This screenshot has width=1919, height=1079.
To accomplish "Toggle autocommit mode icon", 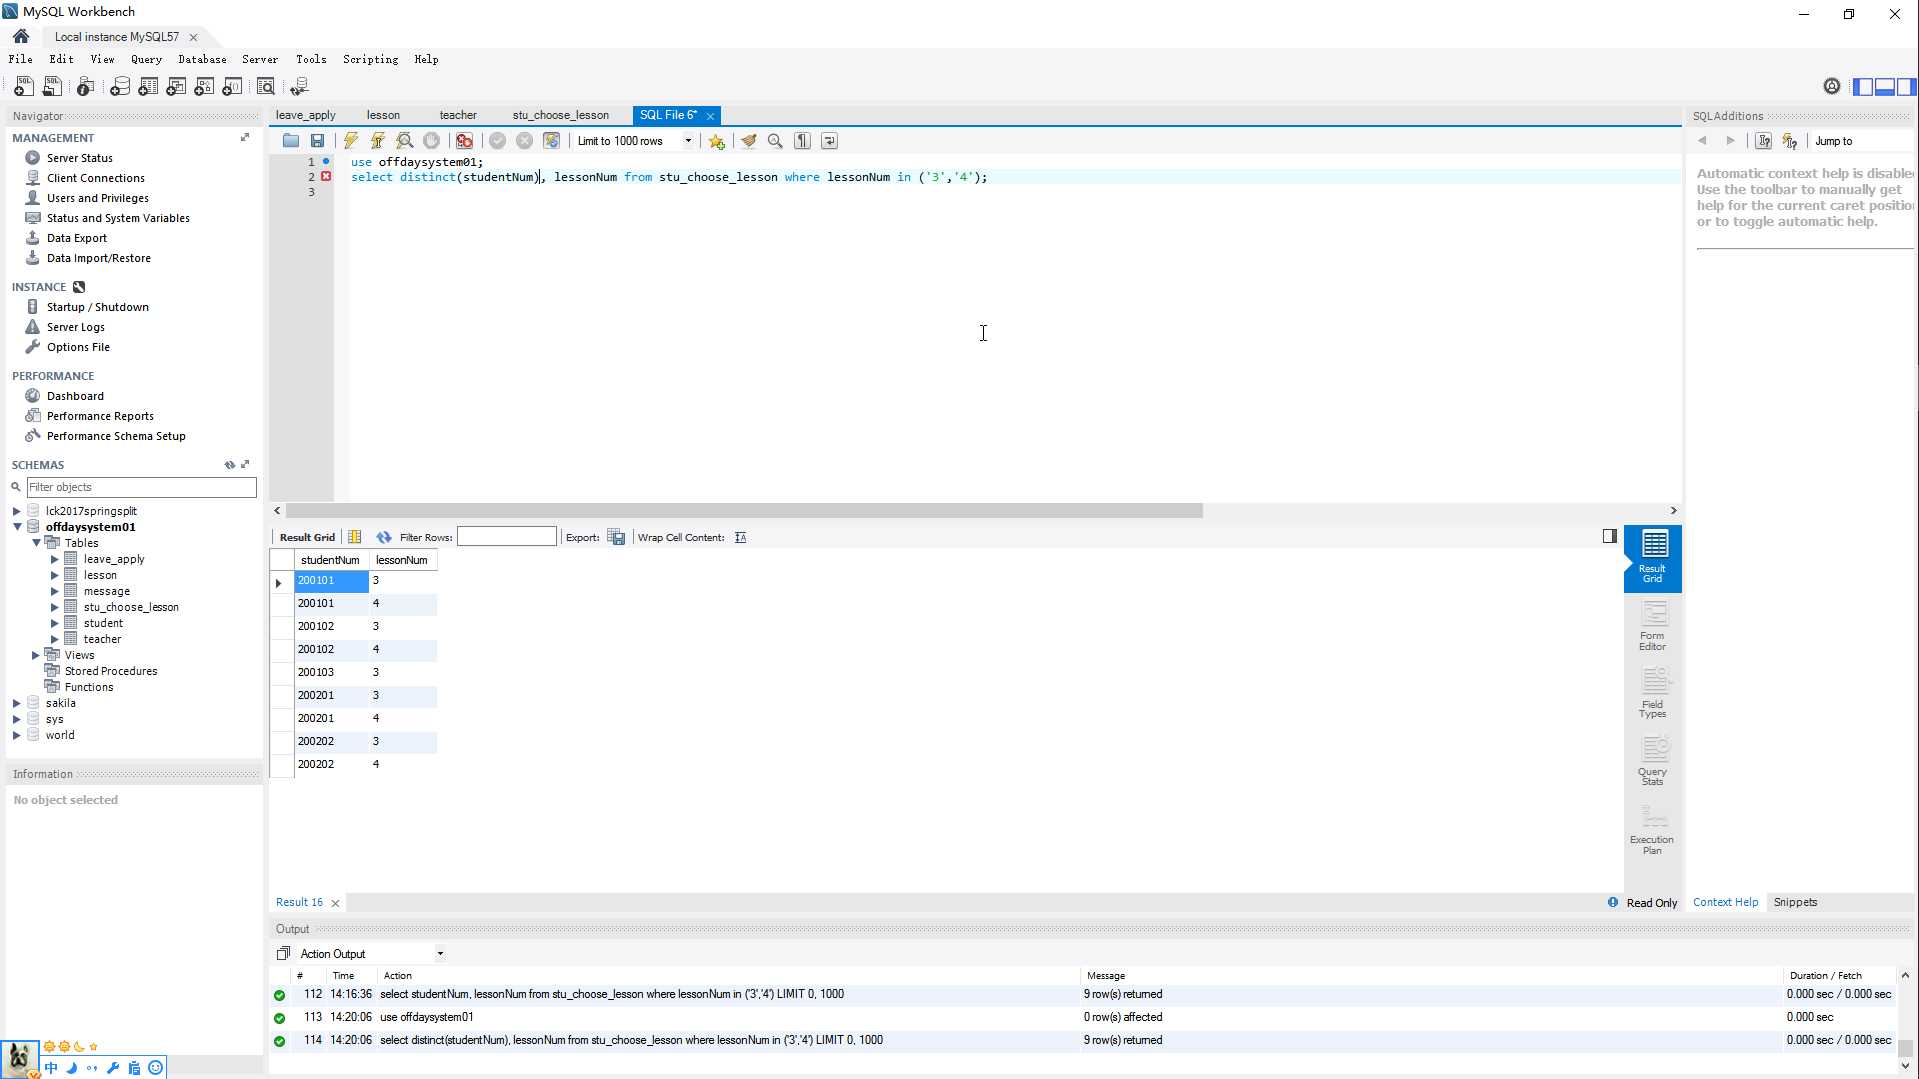I will (x=551, y=141).
